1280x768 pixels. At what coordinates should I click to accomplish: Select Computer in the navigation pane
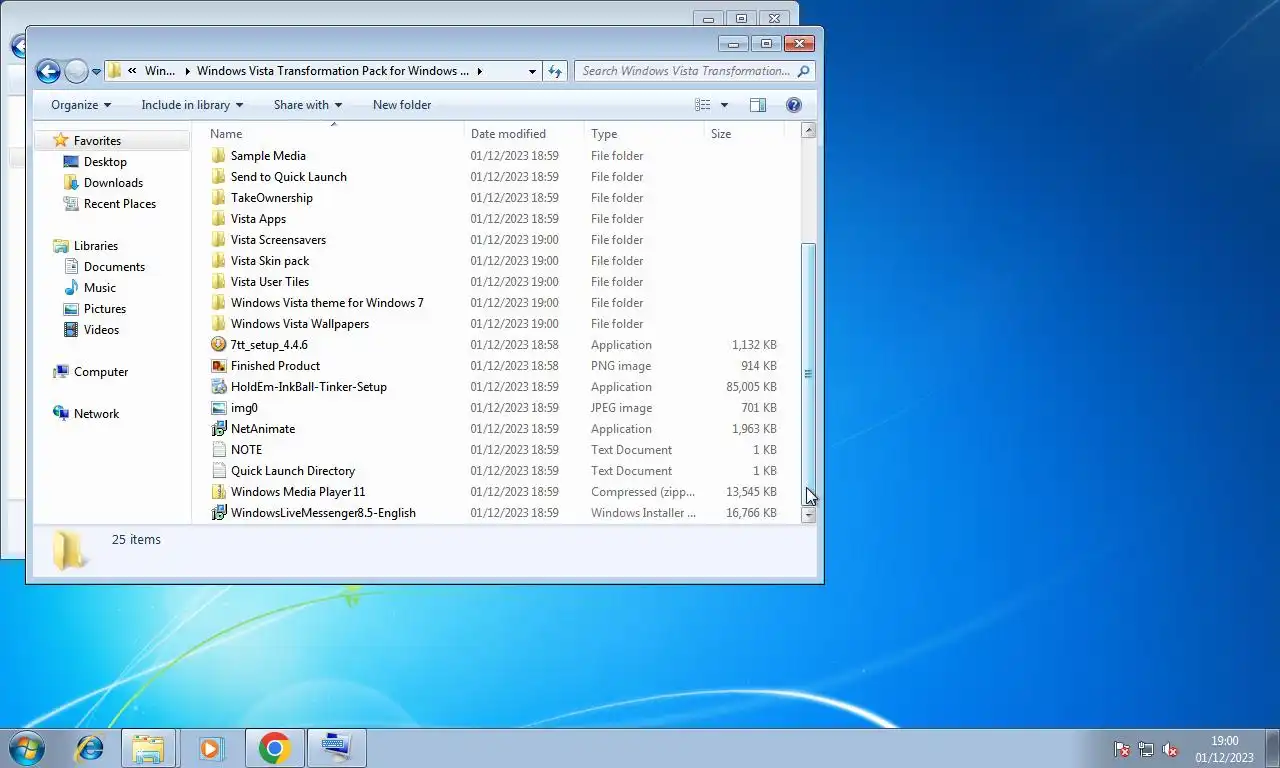[101, 372]
